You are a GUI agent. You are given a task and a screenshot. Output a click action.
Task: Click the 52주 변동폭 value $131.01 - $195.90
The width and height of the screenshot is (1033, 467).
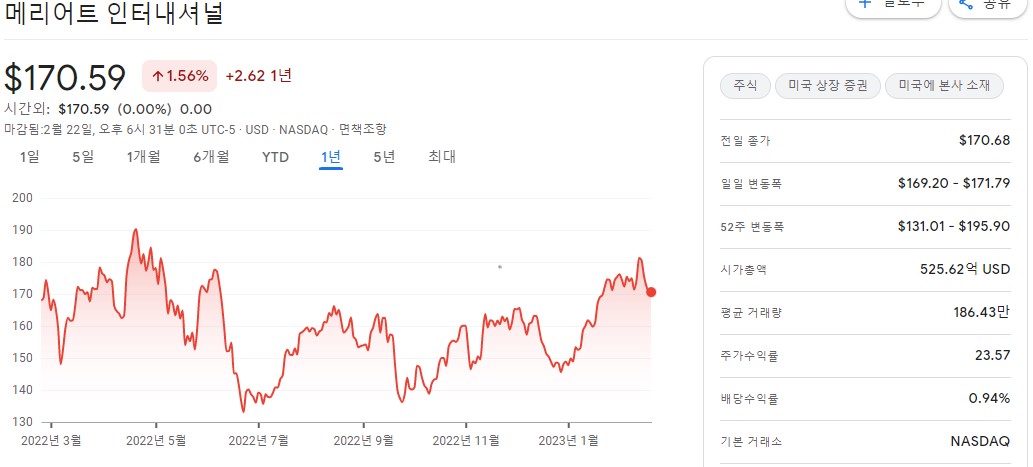953,226
